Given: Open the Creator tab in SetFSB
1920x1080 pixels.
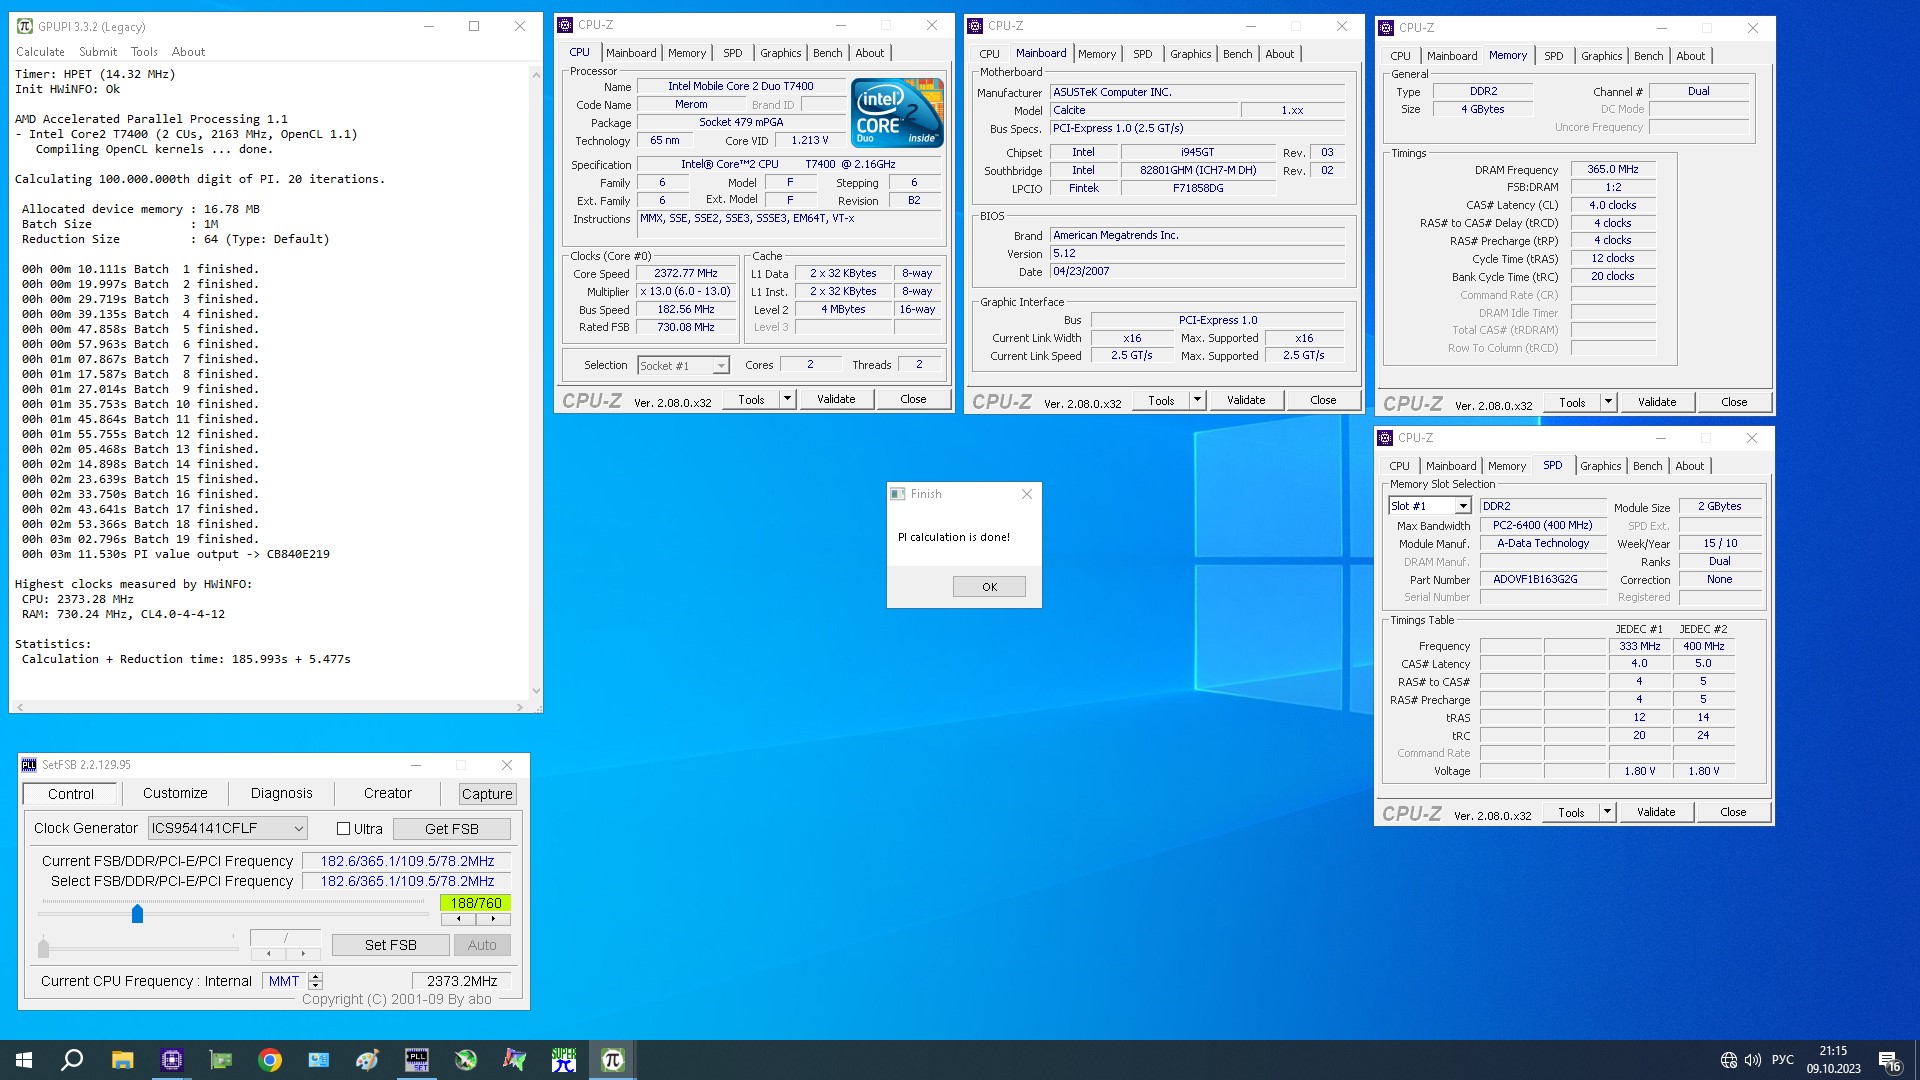Looking at the screenshot, I should point(388,793).
